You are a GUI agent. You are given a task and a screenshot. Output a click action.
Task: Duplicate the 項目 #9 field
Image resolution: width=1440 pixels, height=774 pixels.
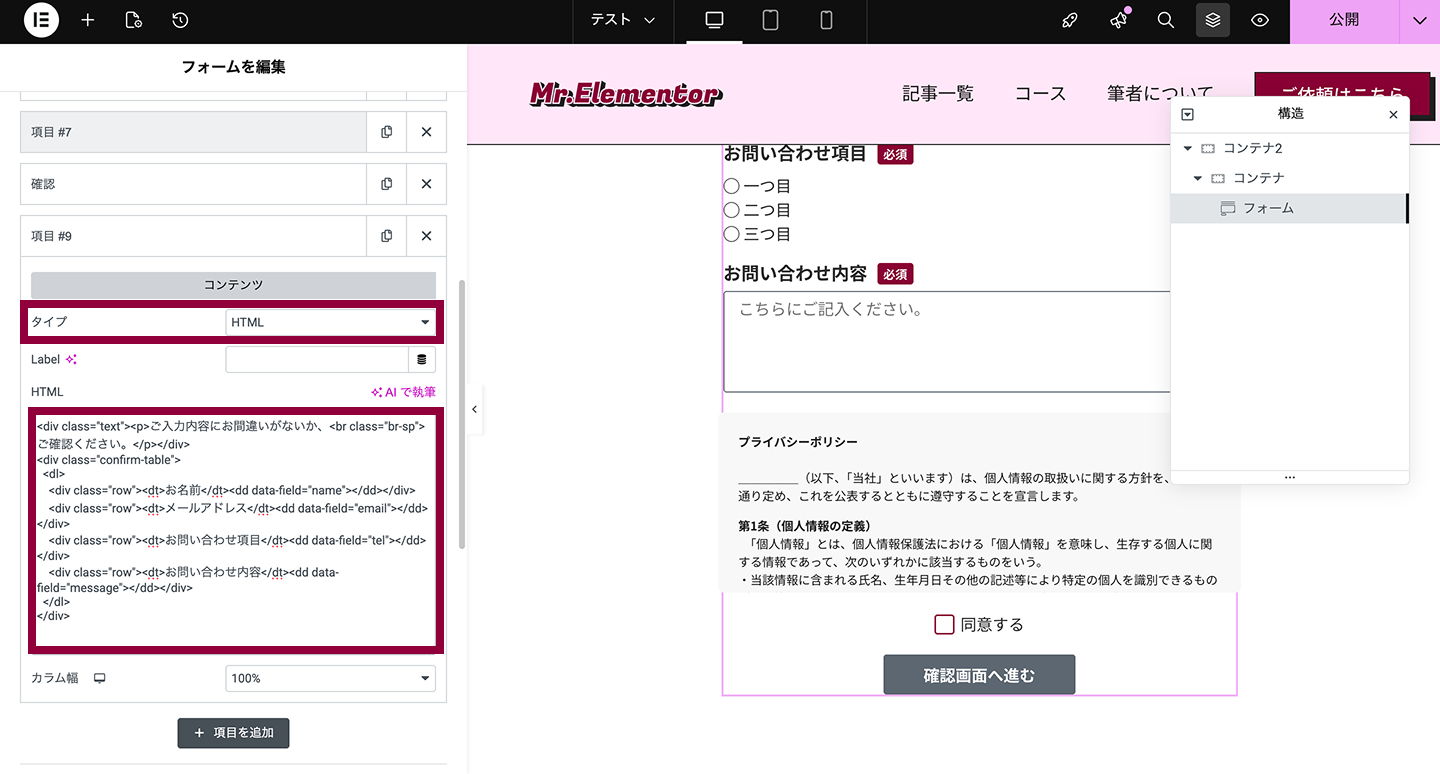pos(386,235)
